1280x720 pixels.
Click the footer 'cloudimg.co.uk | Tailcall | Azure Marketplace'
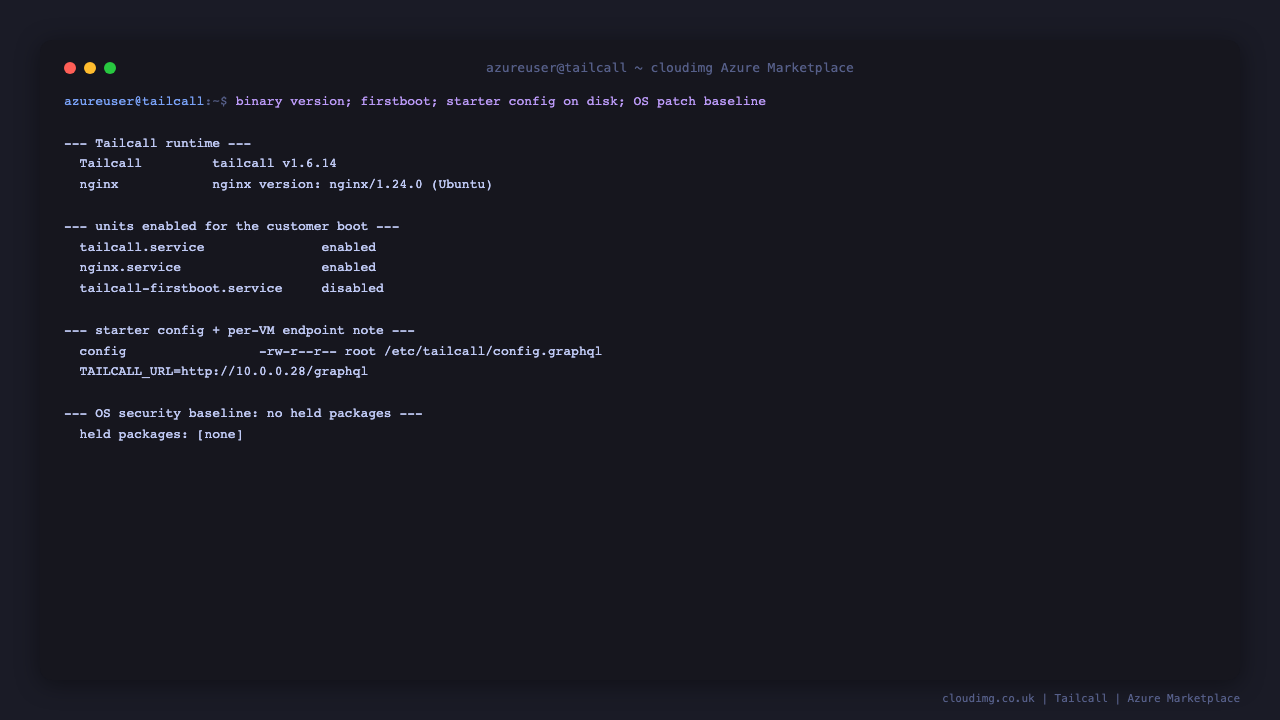(x=1091, y=698)
